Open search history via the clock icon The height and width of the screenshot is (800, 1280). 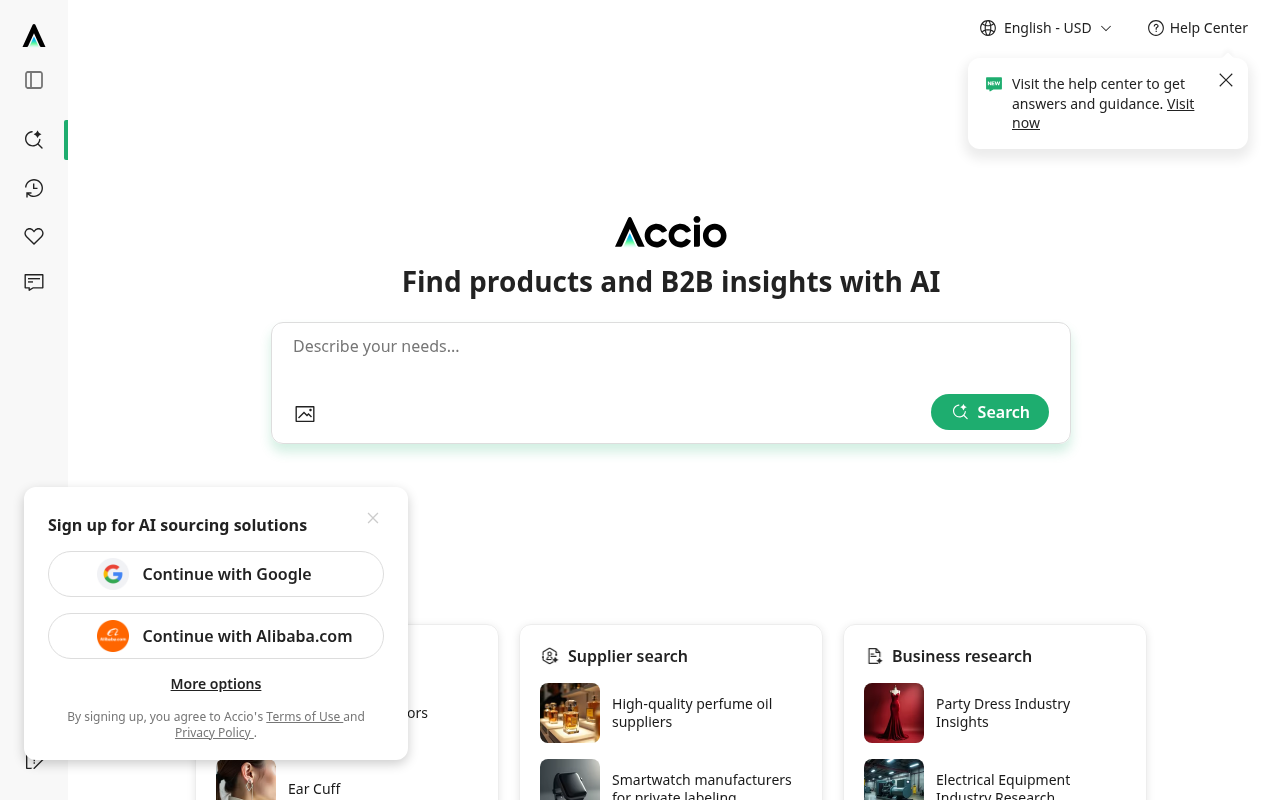(x=33, y=188)
